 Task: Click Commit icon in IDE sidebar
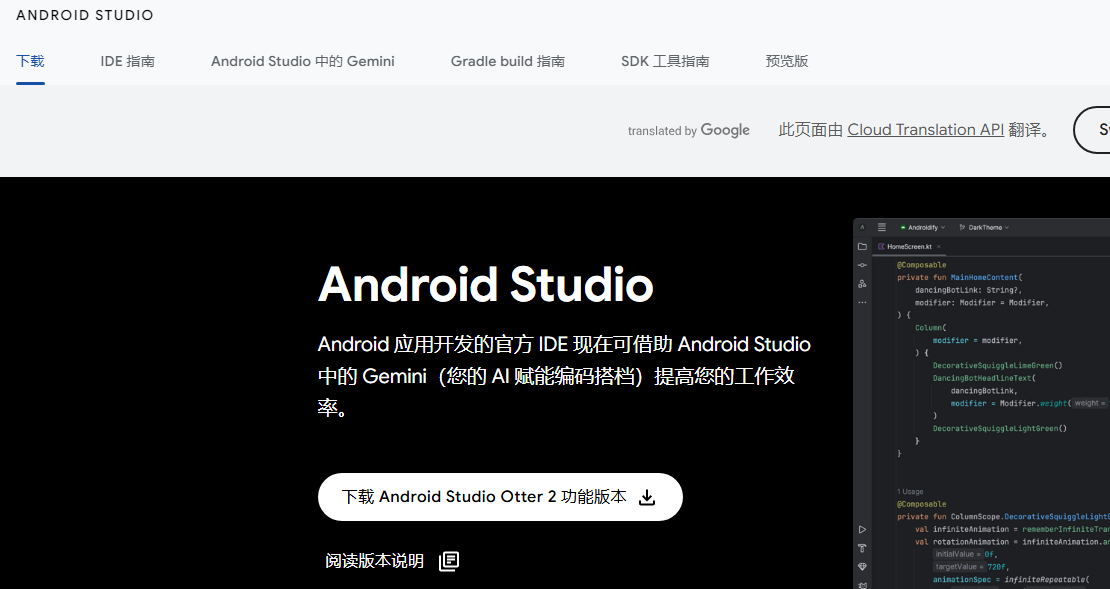[x=862, y=265]
